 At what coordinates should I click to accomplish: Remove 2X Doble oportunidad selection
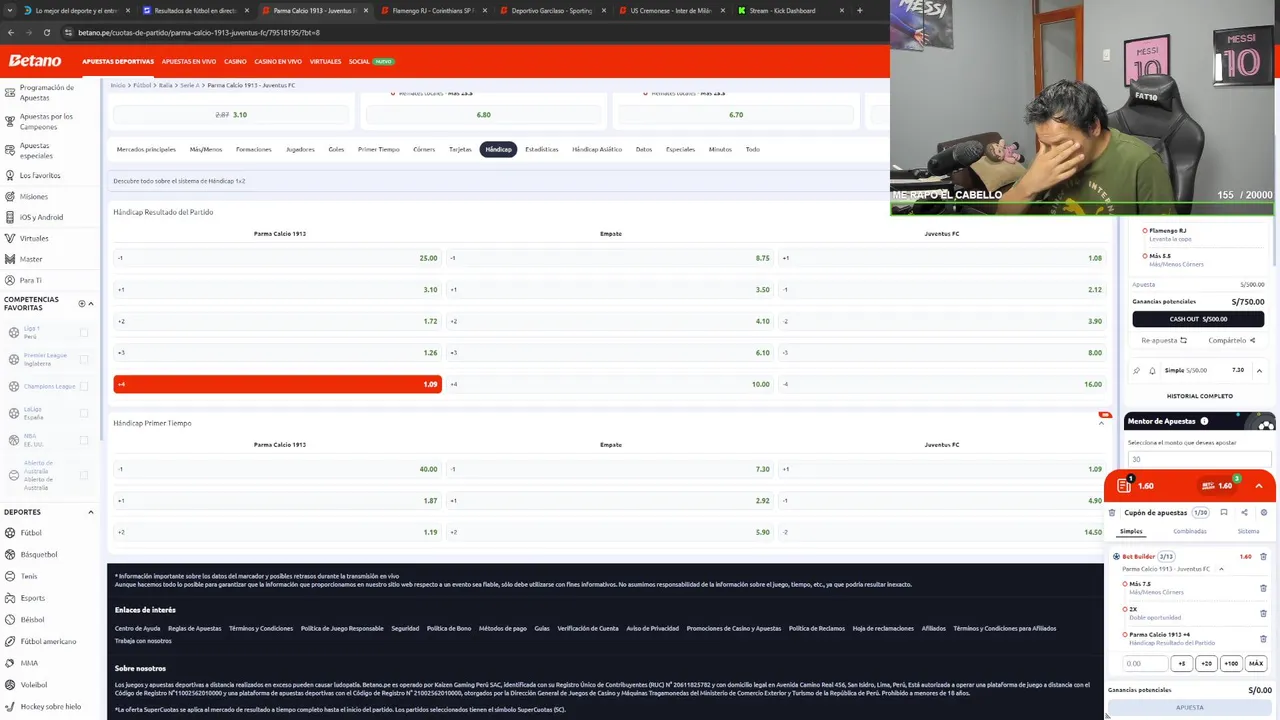pos(1263,613)
